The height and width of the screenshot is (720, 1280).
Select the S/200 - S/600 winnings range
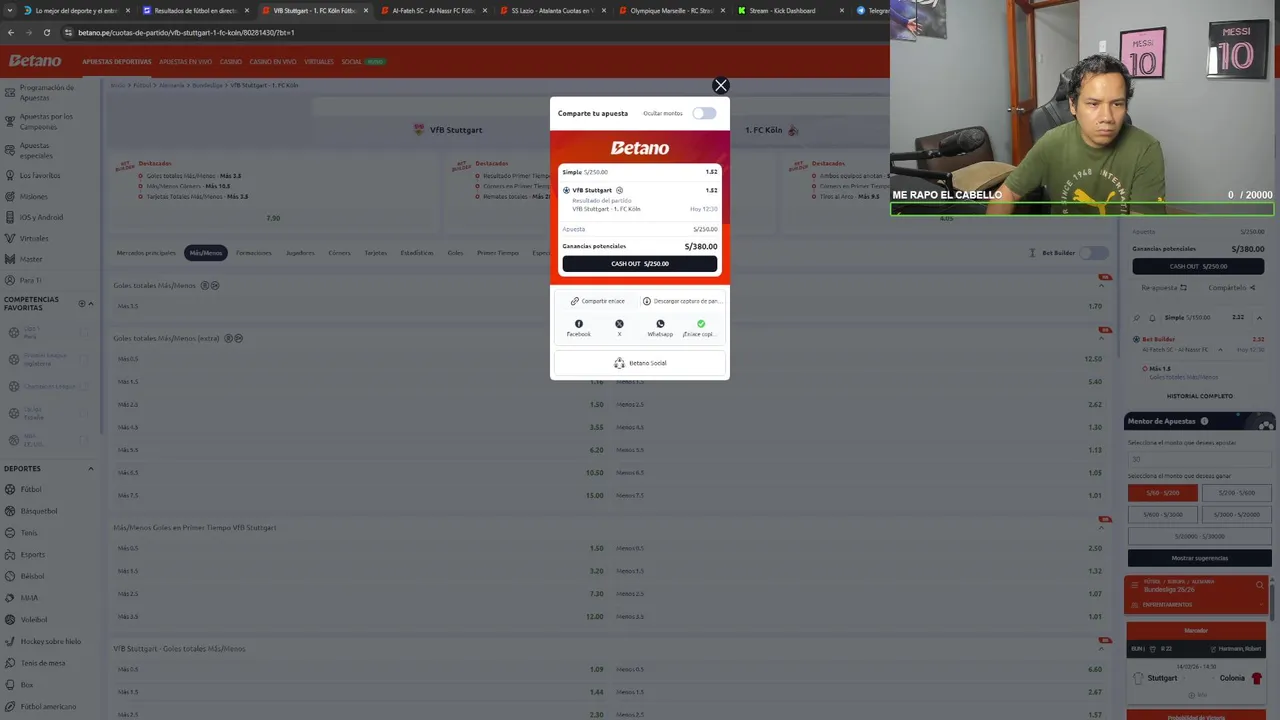(1237, 493)
